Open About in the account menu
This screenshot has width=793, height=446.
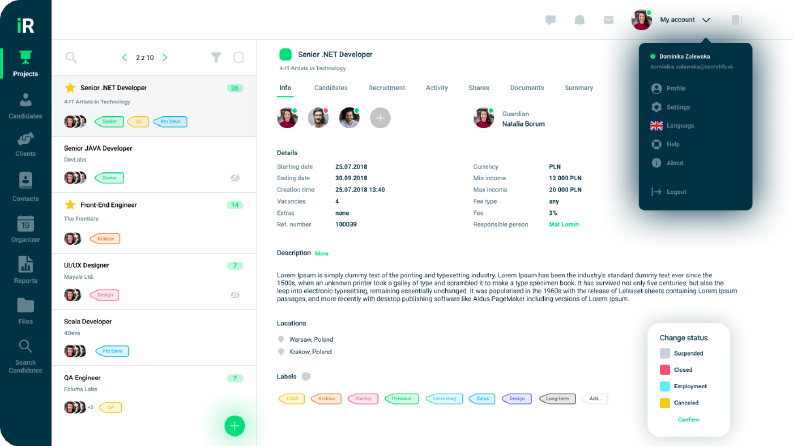click(x=668, y=163)
